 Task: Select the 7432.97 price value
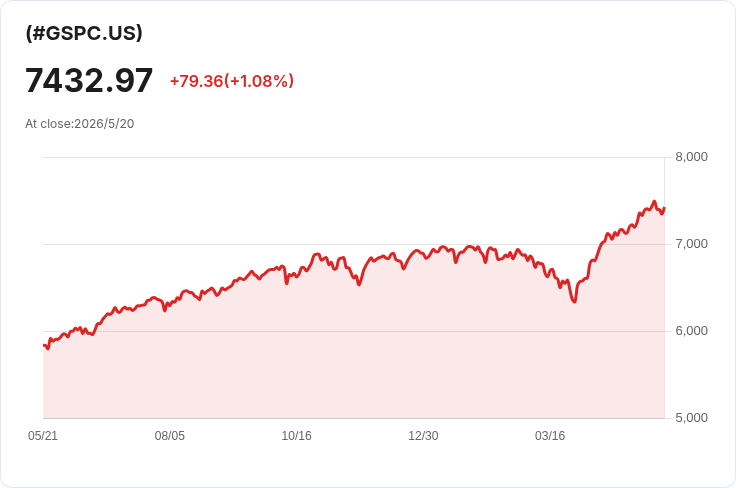pyautogui.click(x=89, y=80)
